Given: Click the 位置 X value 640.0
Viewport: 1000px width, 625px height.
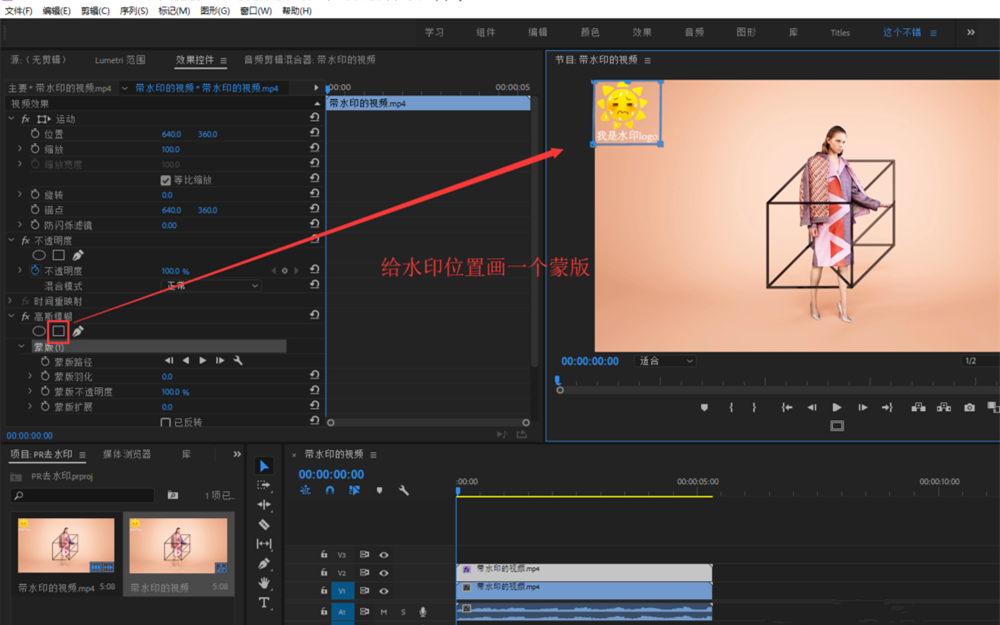Looking at the screenshot, I should click(x=171, y=134).
